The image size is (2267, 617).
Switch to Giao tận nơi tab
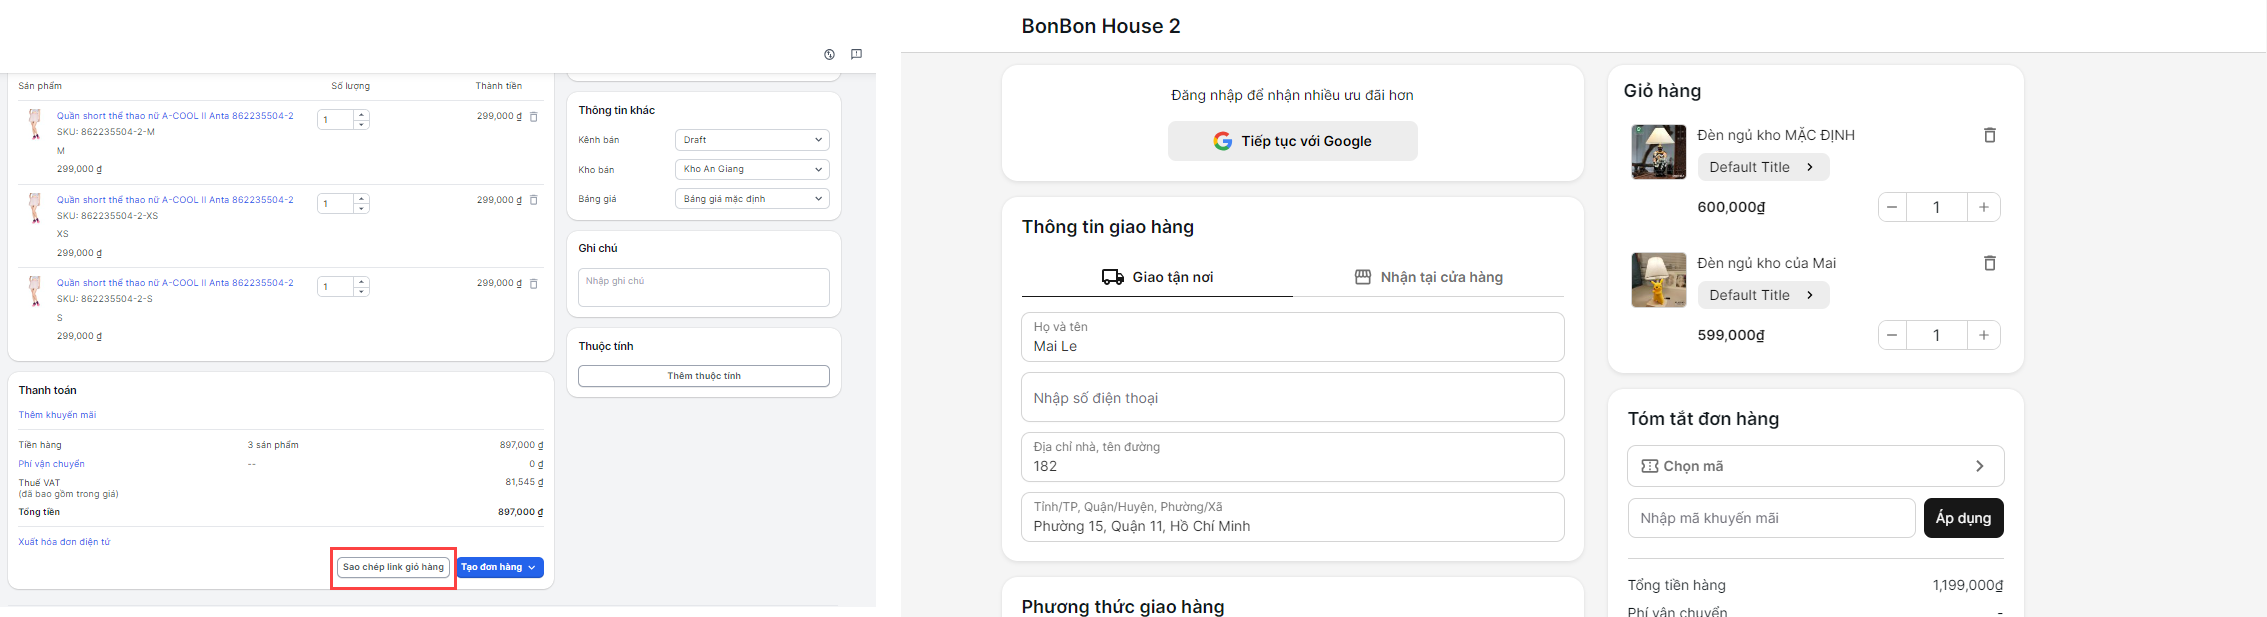click(1157, 277)
